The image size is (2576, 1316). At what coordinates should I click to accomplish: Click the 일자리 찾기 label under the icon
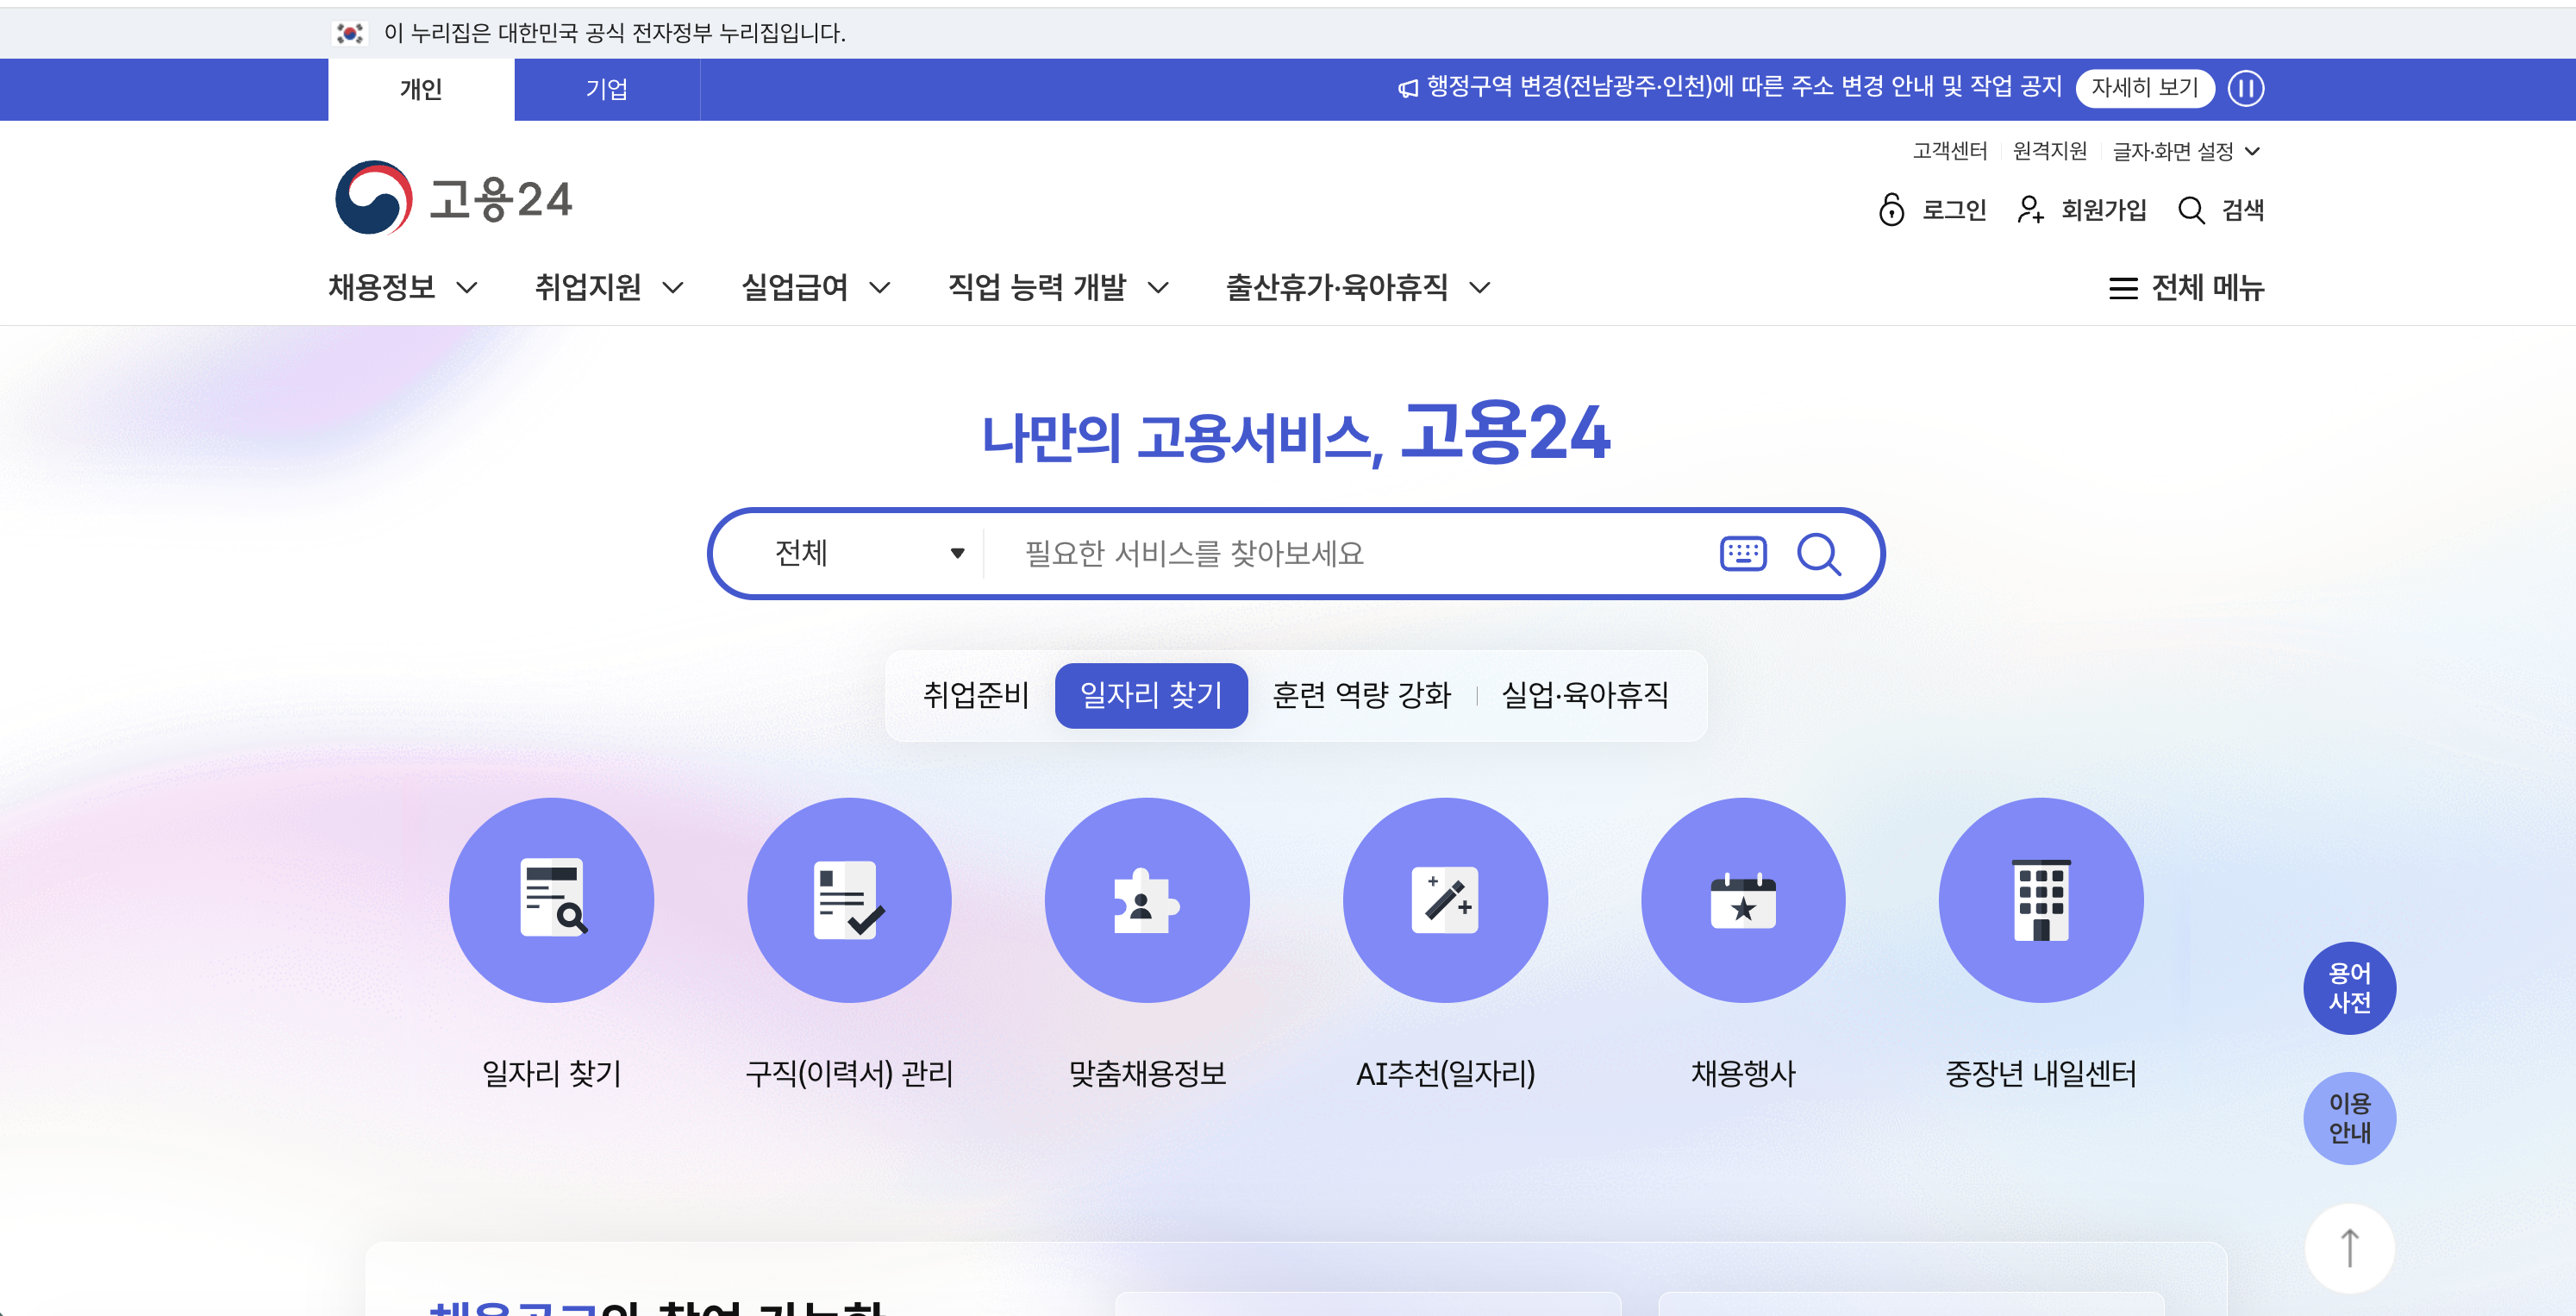551,1073
